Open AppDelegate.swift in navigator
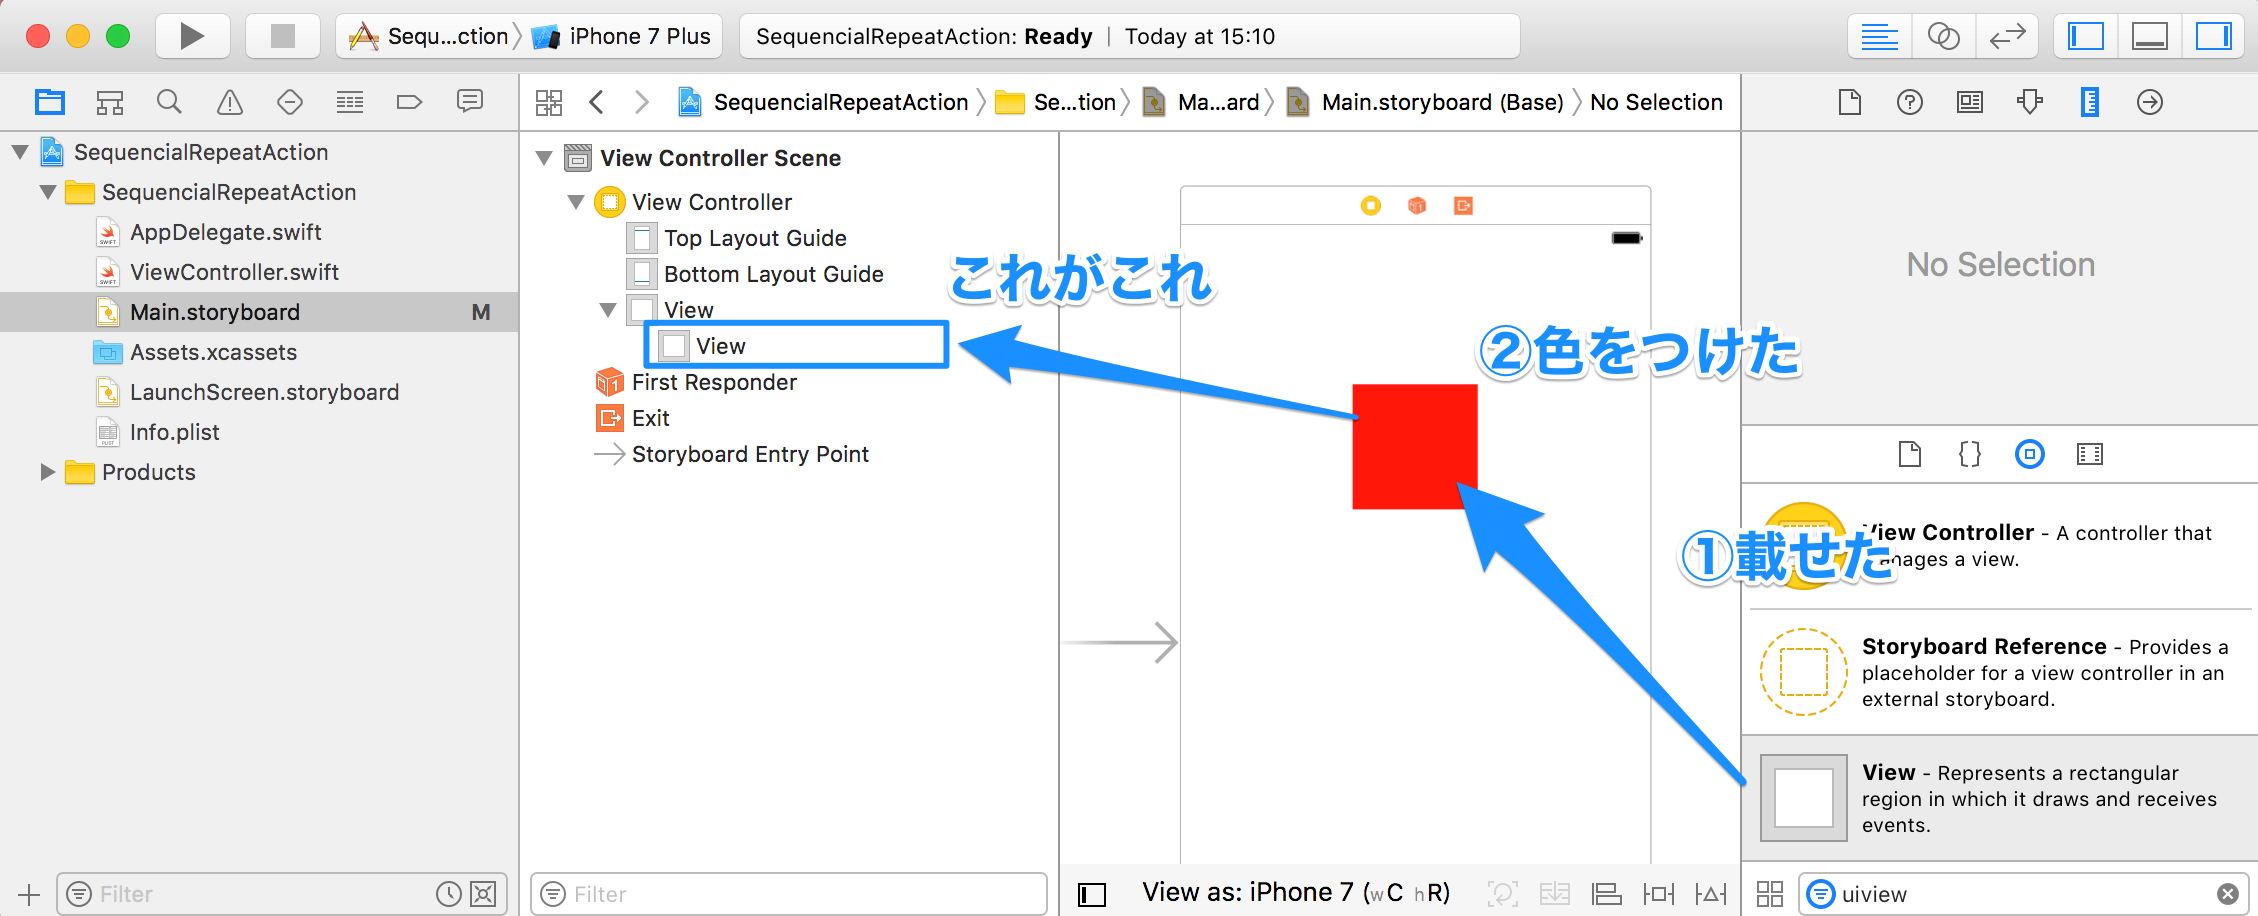This screenshot has height=916, width=2258. 225,232
